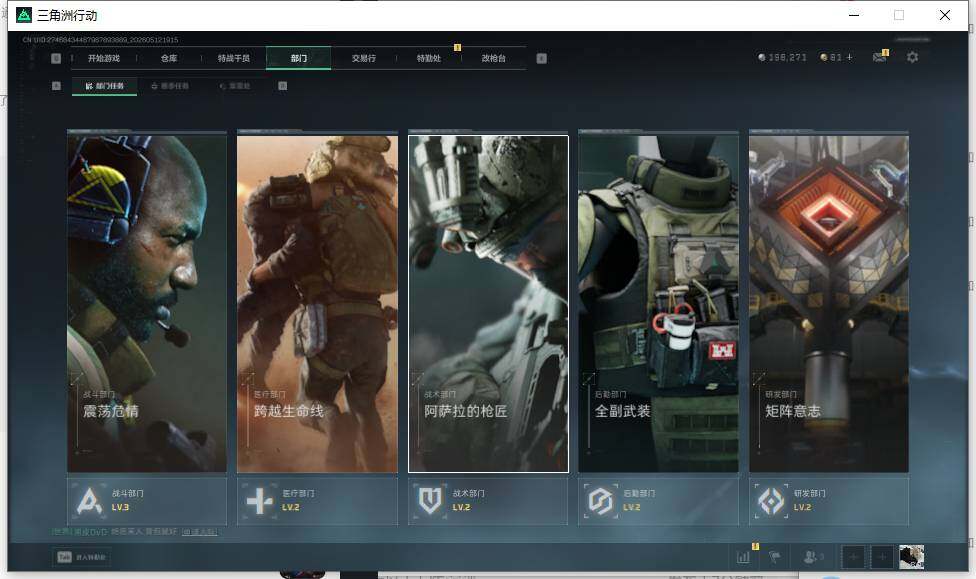Click the plus to add premium currency

tap(849, 57)
